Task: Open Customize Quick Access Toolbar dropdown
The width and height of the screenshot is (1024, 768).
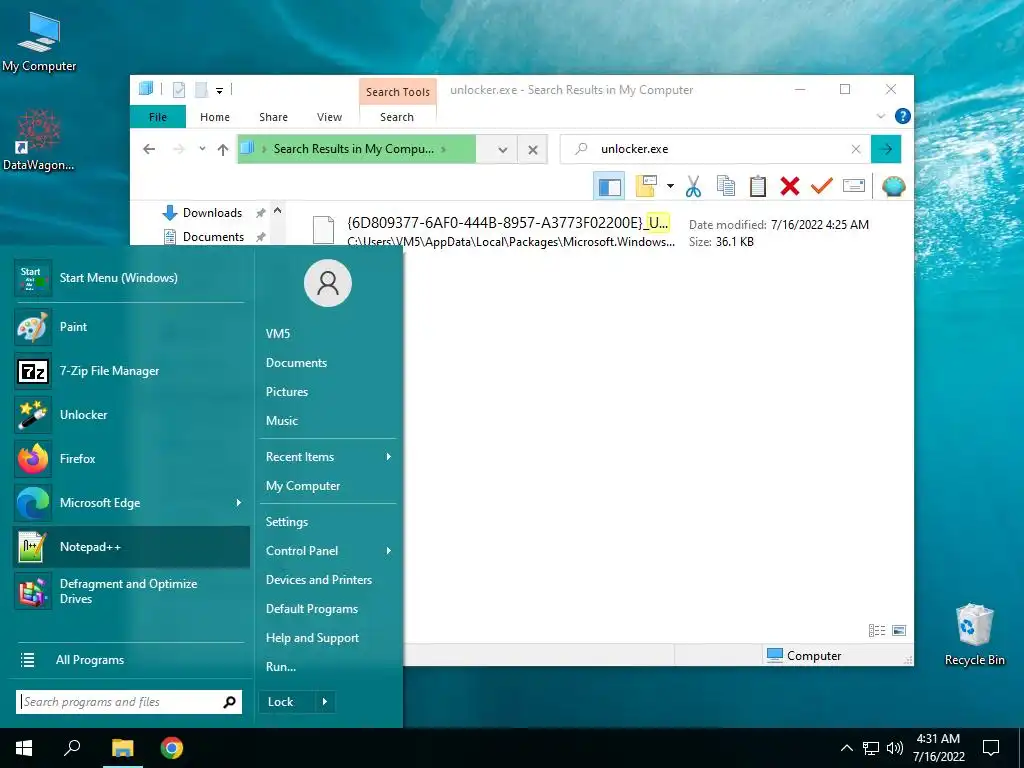Action: coord(219,91)
